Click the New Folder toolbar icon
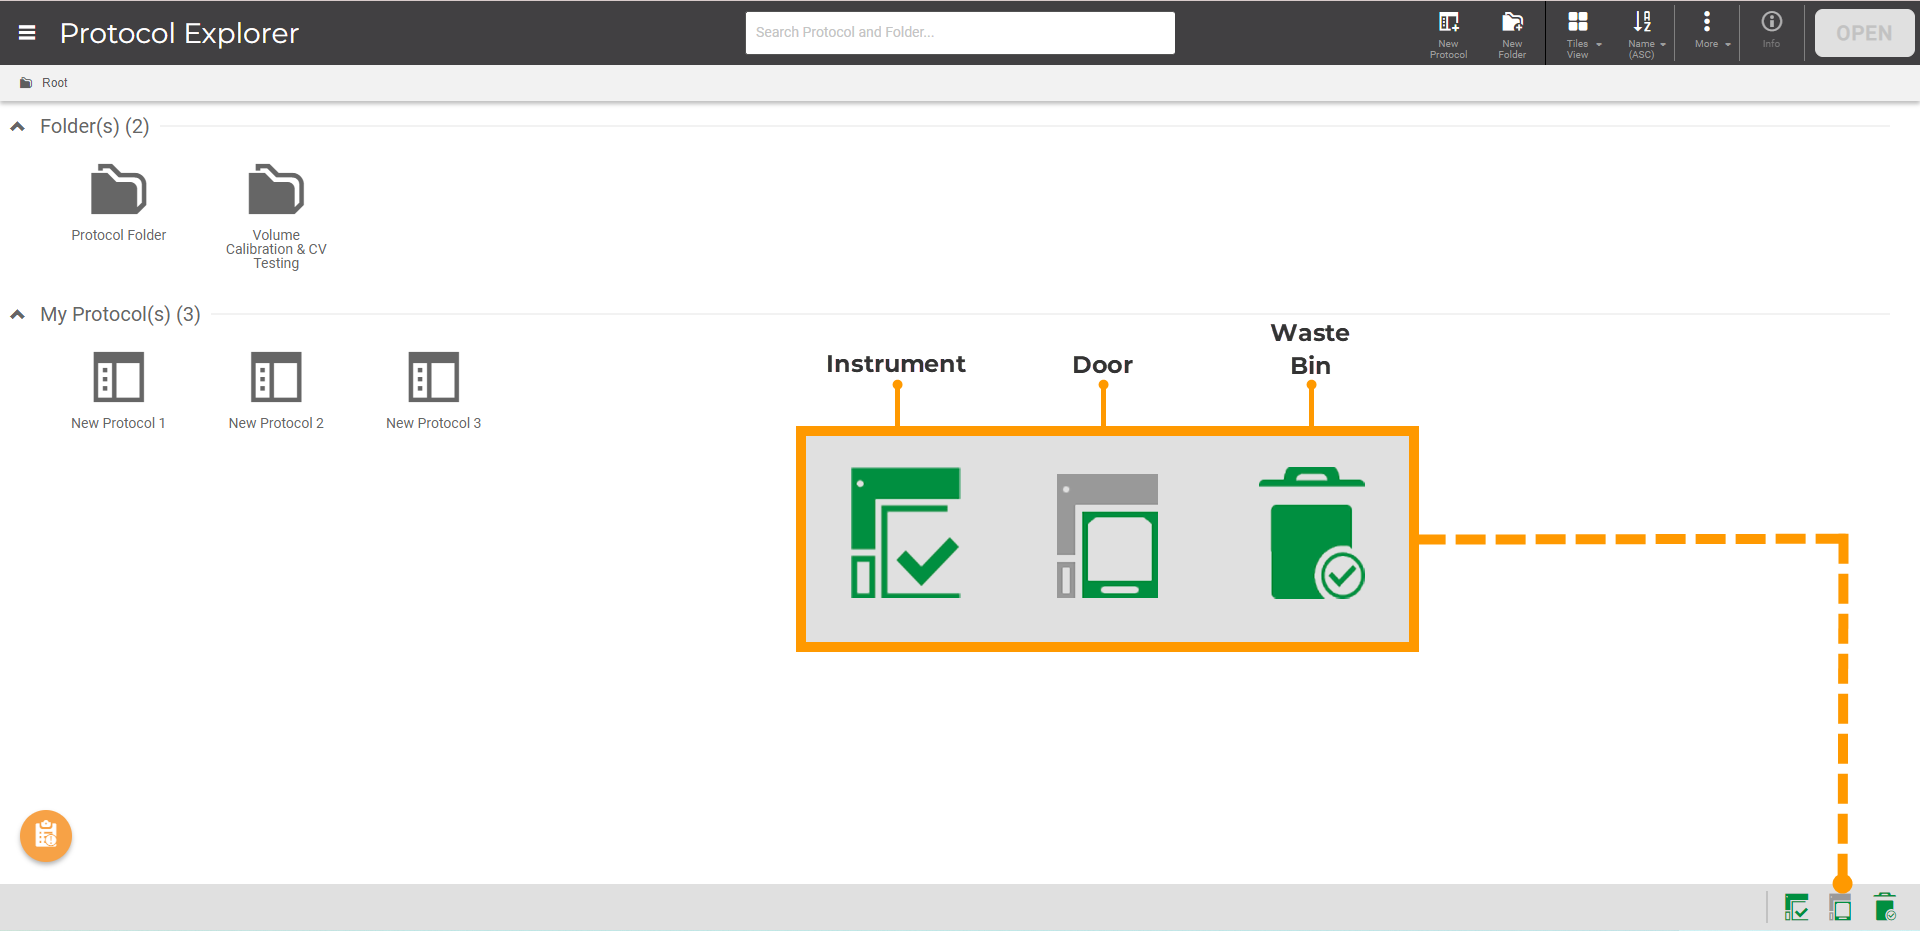The height and width of the screenshot is (931, 1920). pos(1512,33)
